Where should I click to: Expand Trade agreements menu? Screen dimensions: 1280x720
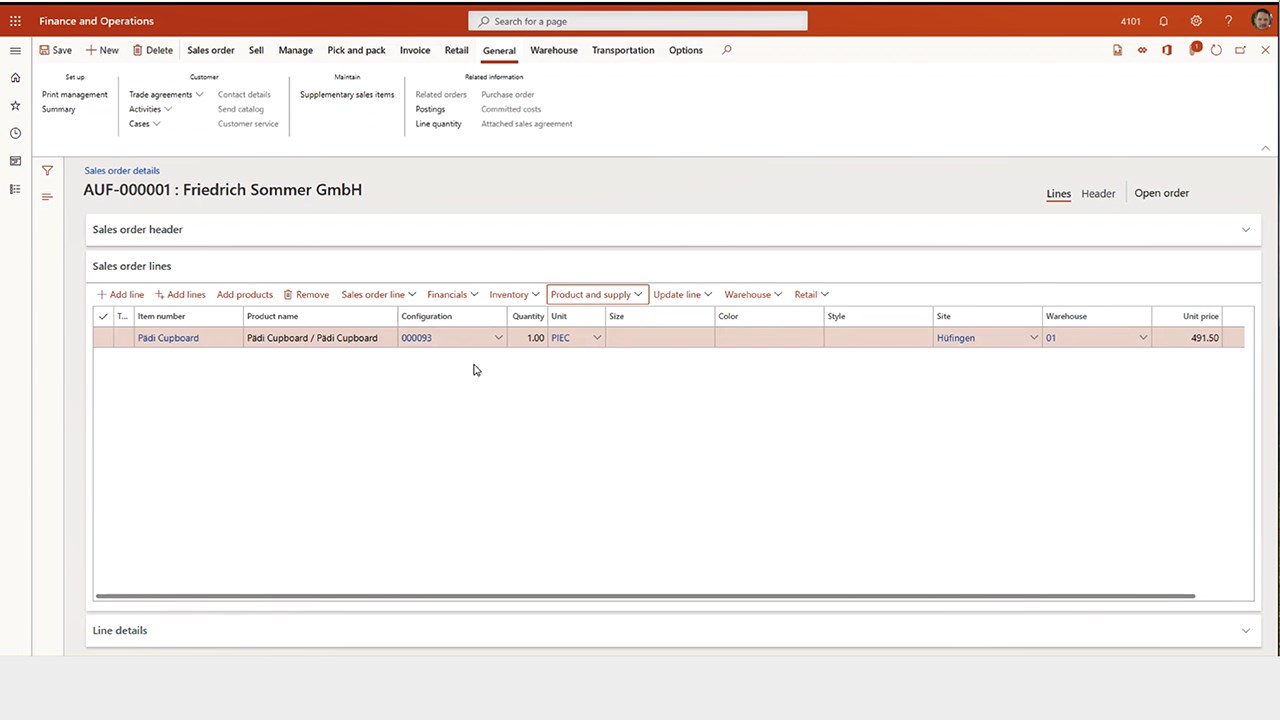click(x=166, y=95)
